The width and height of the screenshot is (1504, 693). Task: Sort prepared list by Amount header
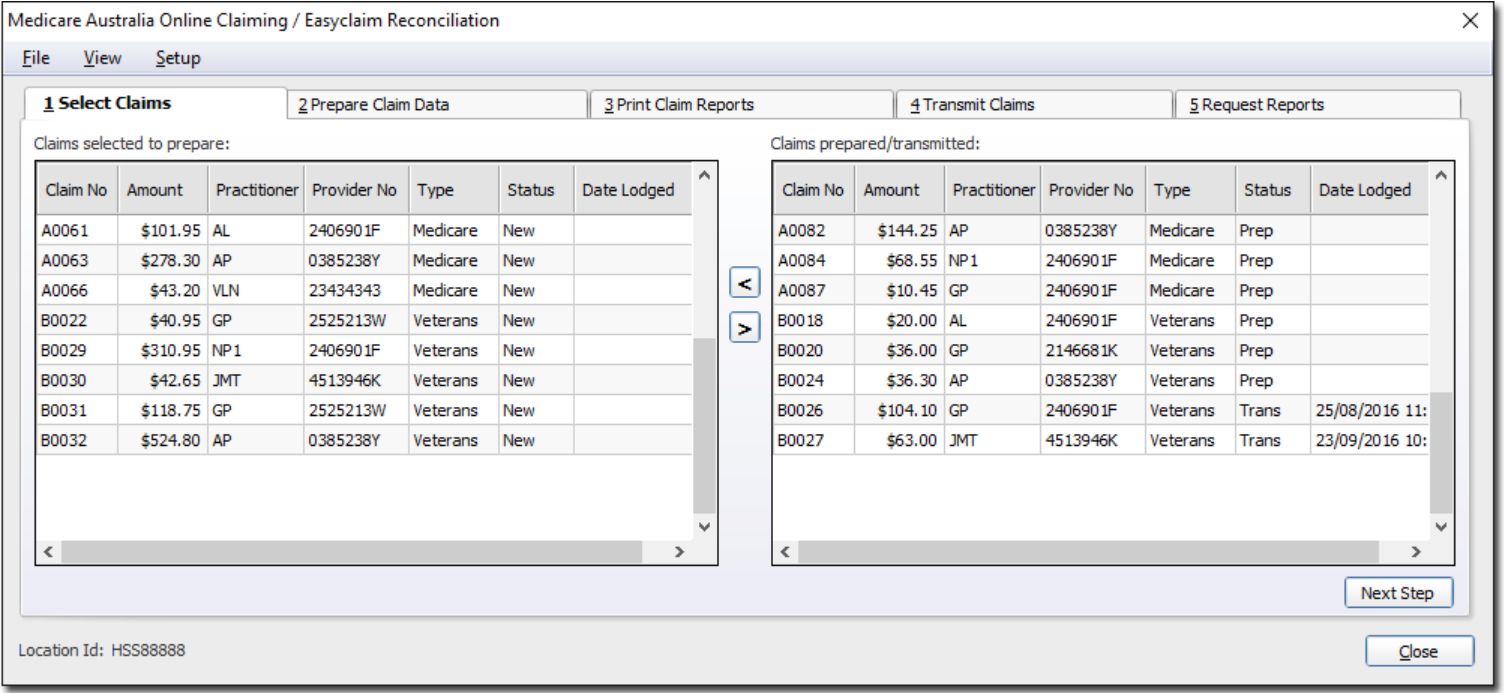pos(900,190)
